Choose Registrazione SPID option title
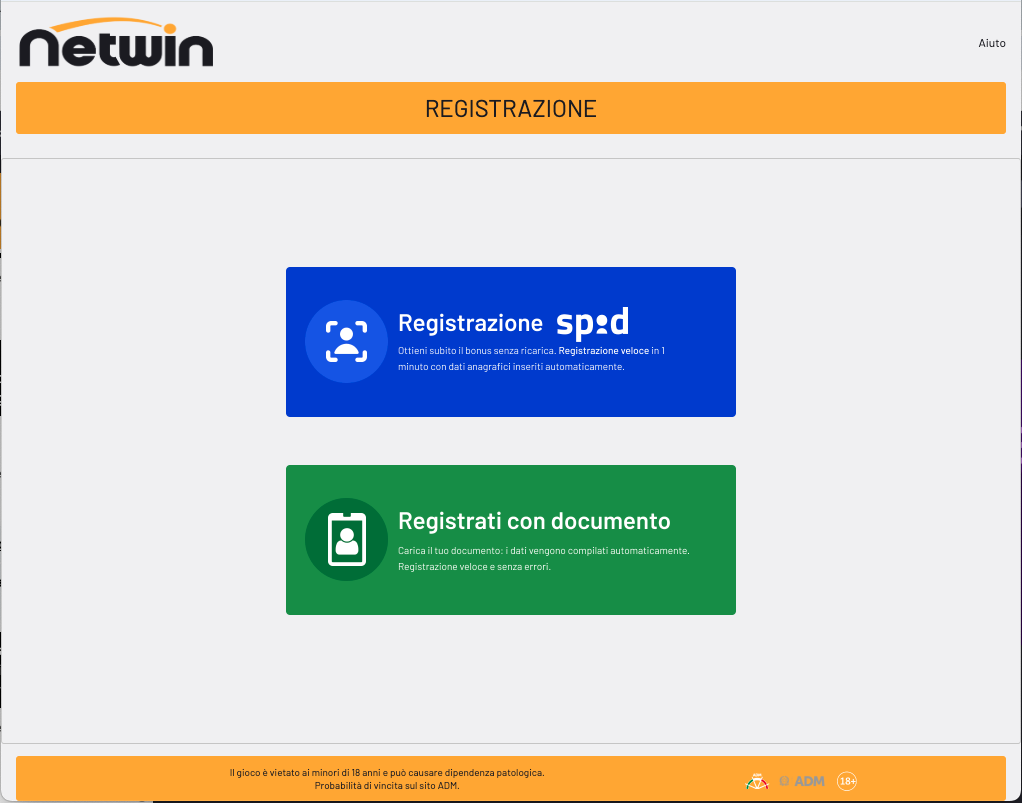Screen dimensions: 1022x803 471,323
